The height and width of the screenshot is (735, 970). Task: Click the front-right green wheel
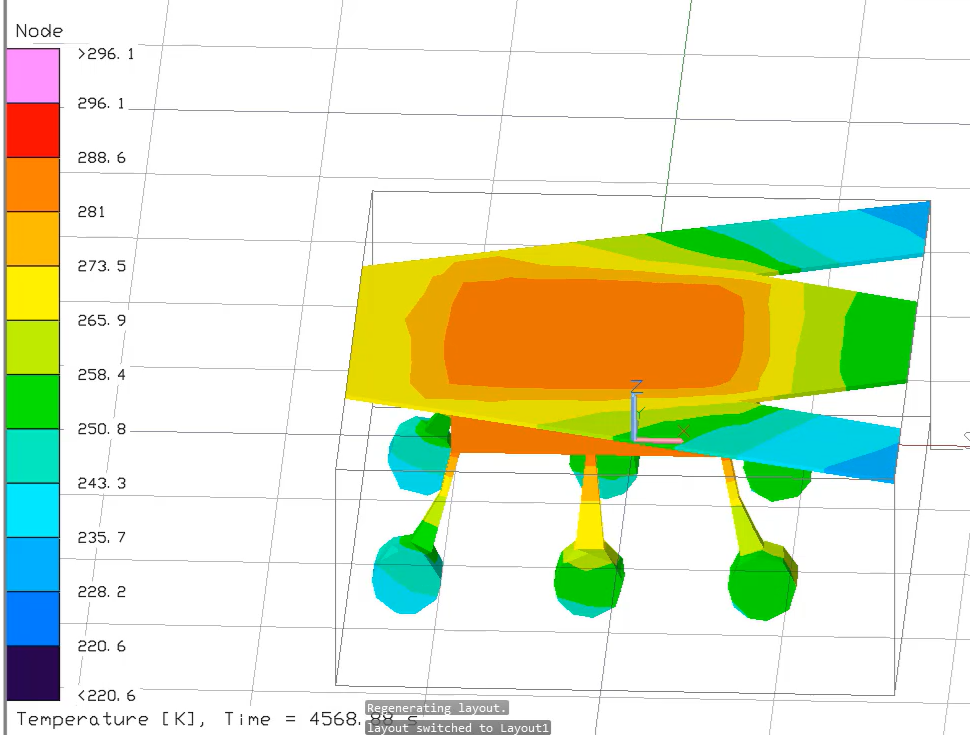(762, 580)
